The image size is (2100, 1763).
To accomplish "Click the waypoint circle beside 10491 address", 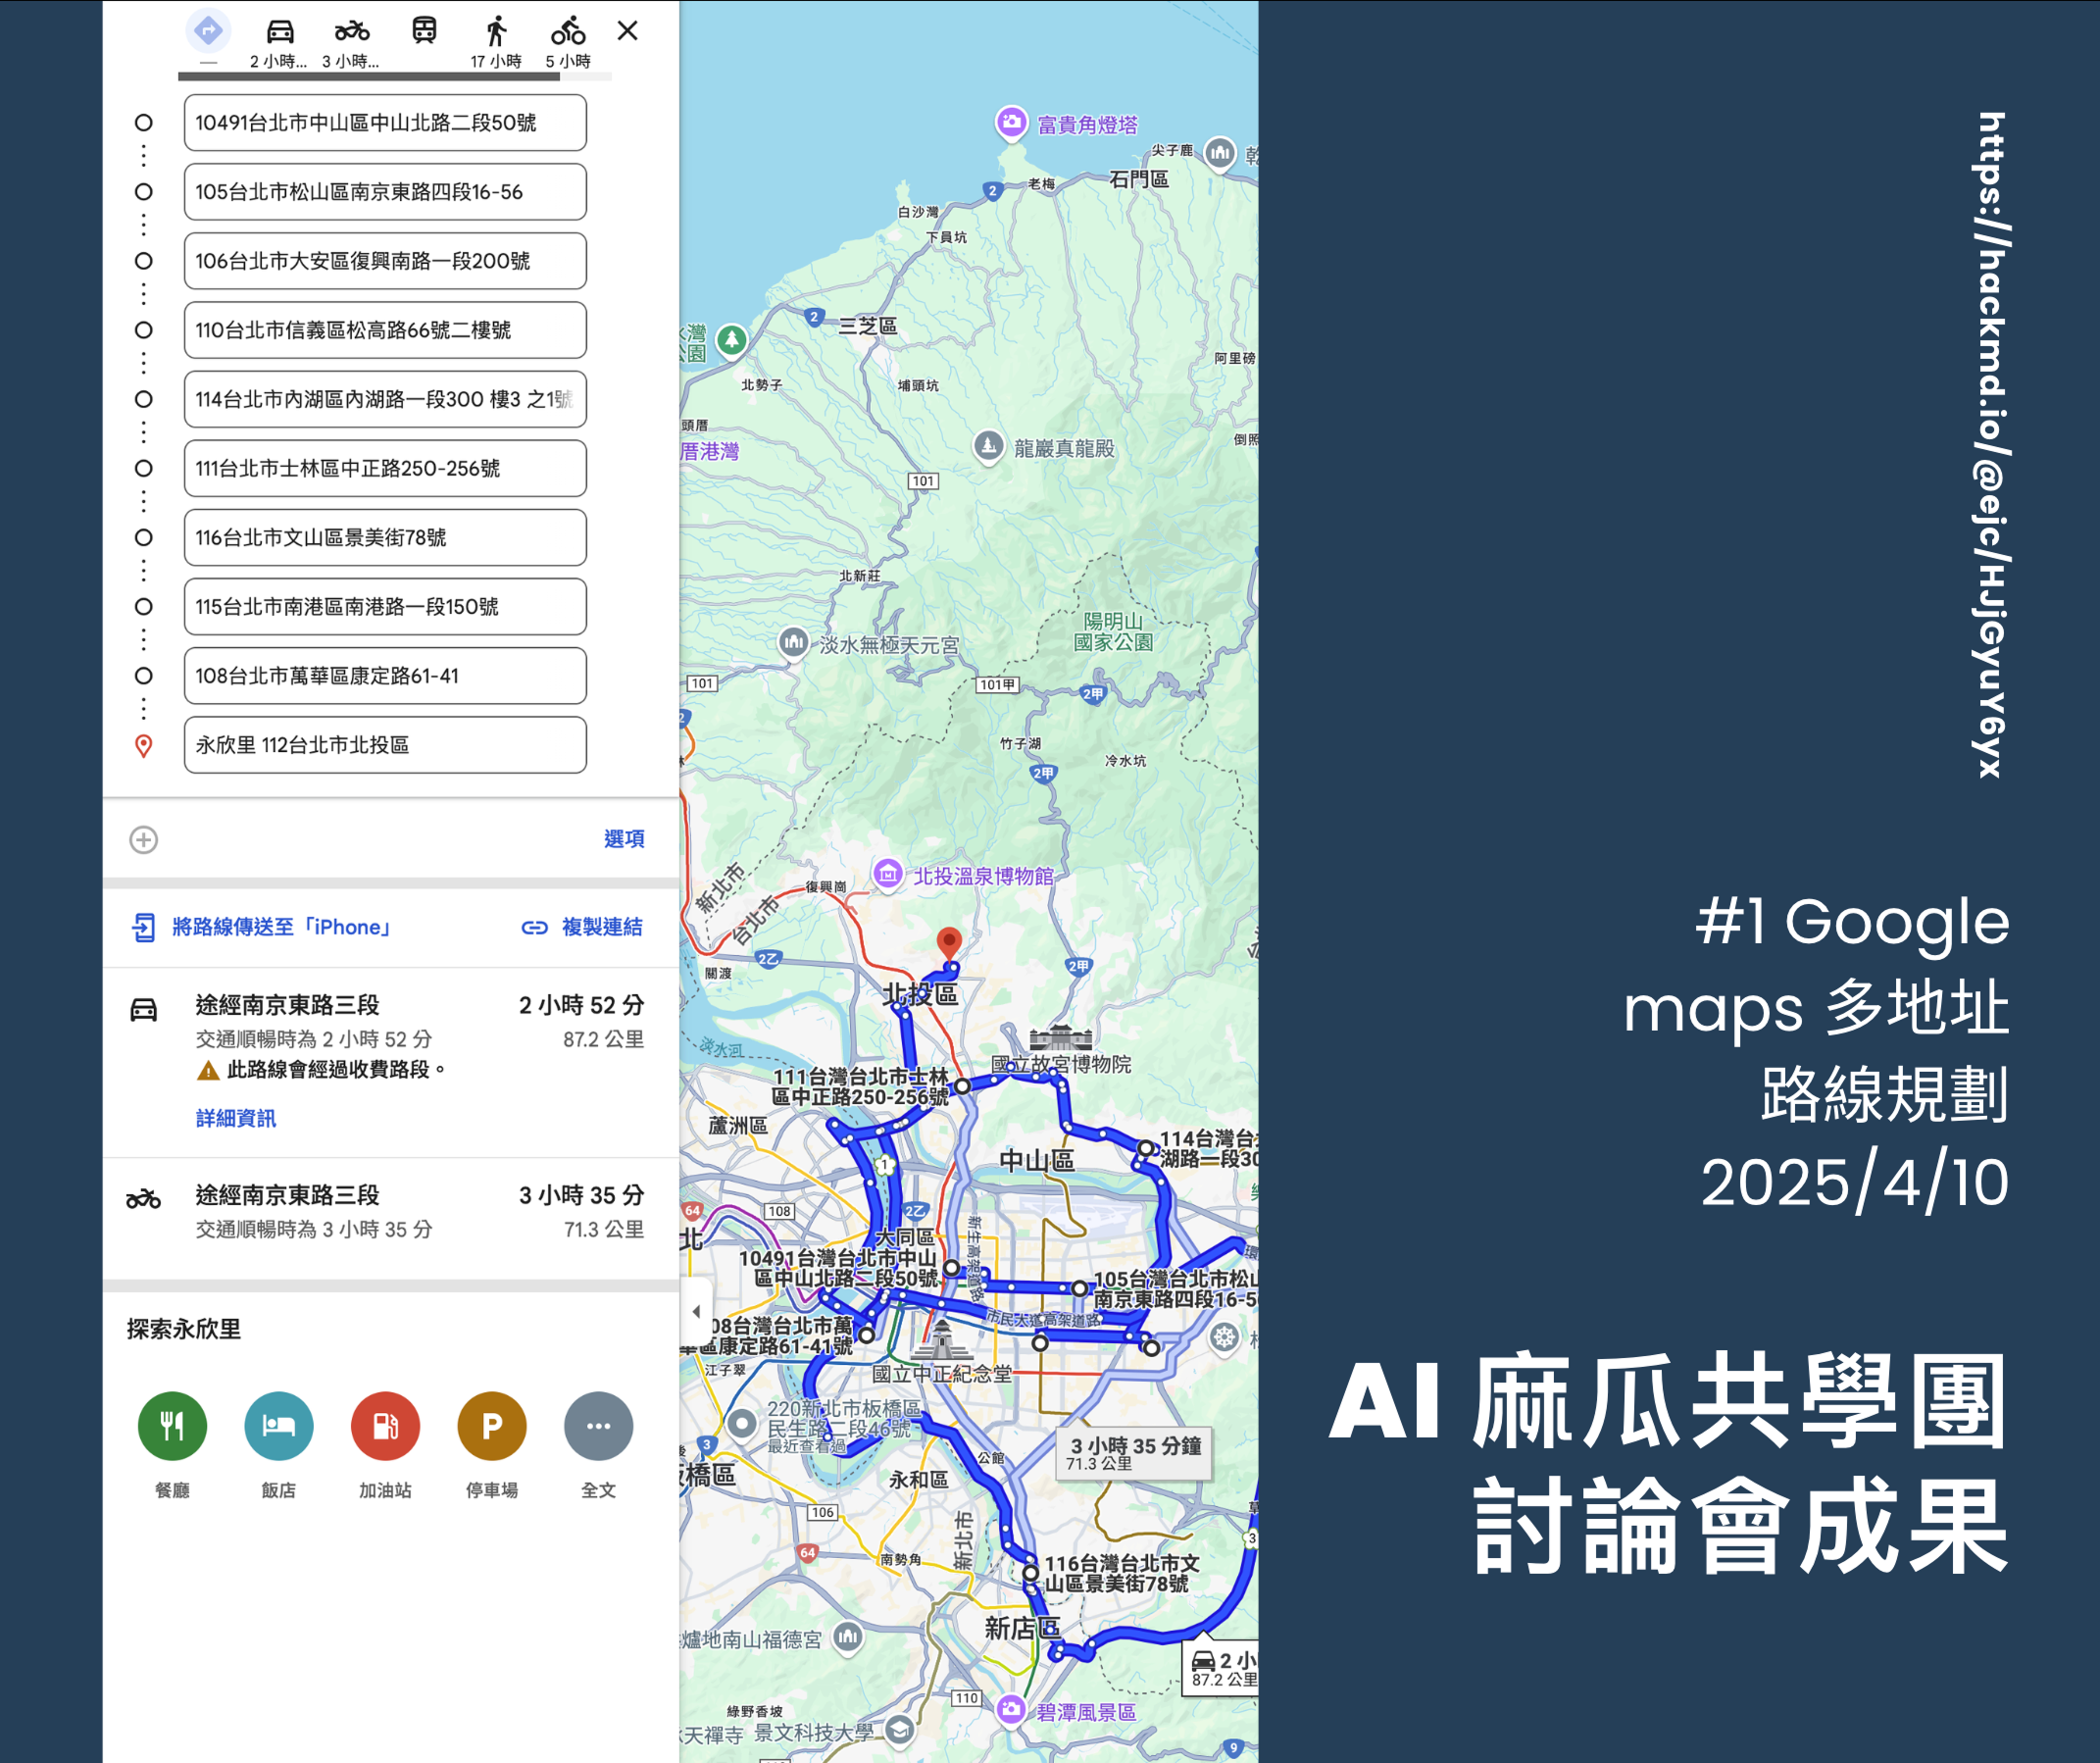I will [144, 123].
